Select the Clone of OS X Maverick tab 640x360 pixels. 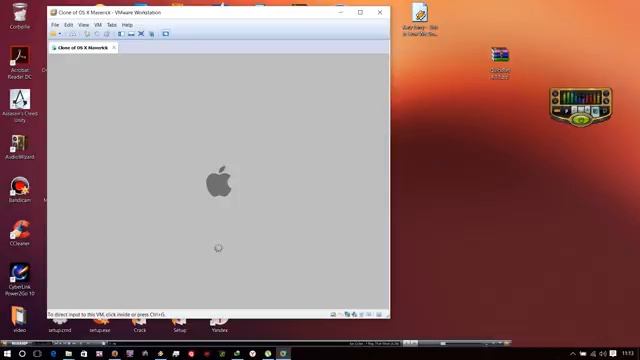click(x=83, y=48)
